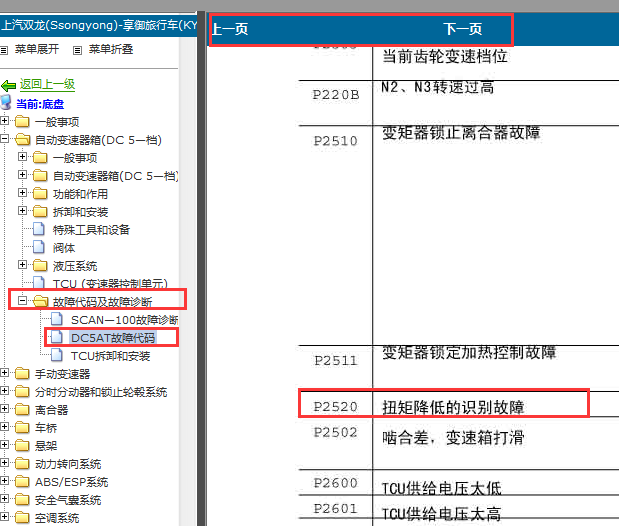Select fault code P2600 cell
The height and width of the screenshot is (526, 619).
336,483
